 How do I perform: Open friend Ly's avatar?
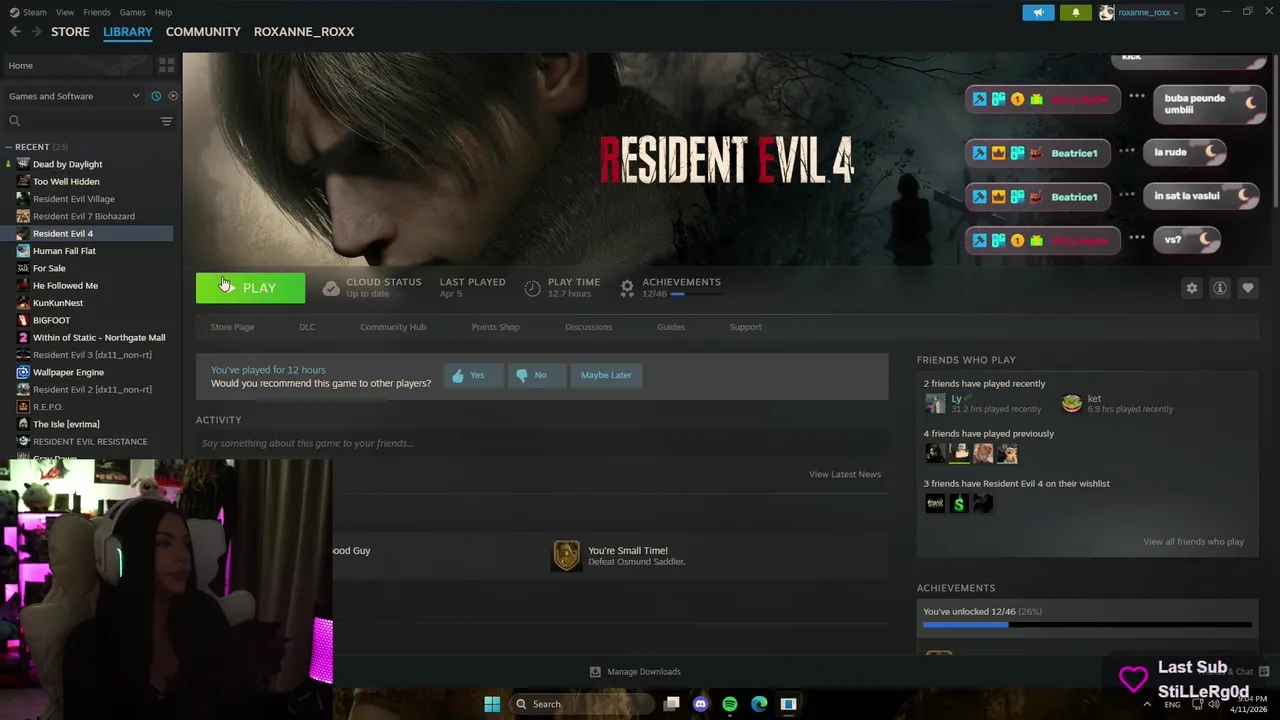(935, 403)
